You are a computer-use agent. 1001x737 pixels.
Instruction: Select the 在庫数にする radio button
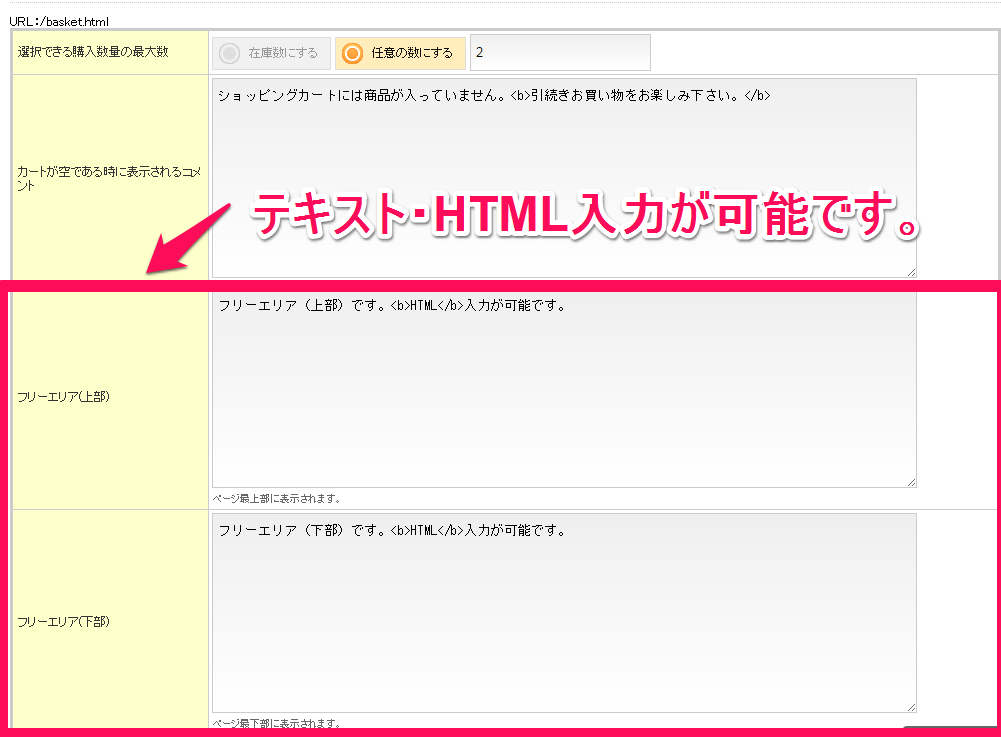[229, 53]
